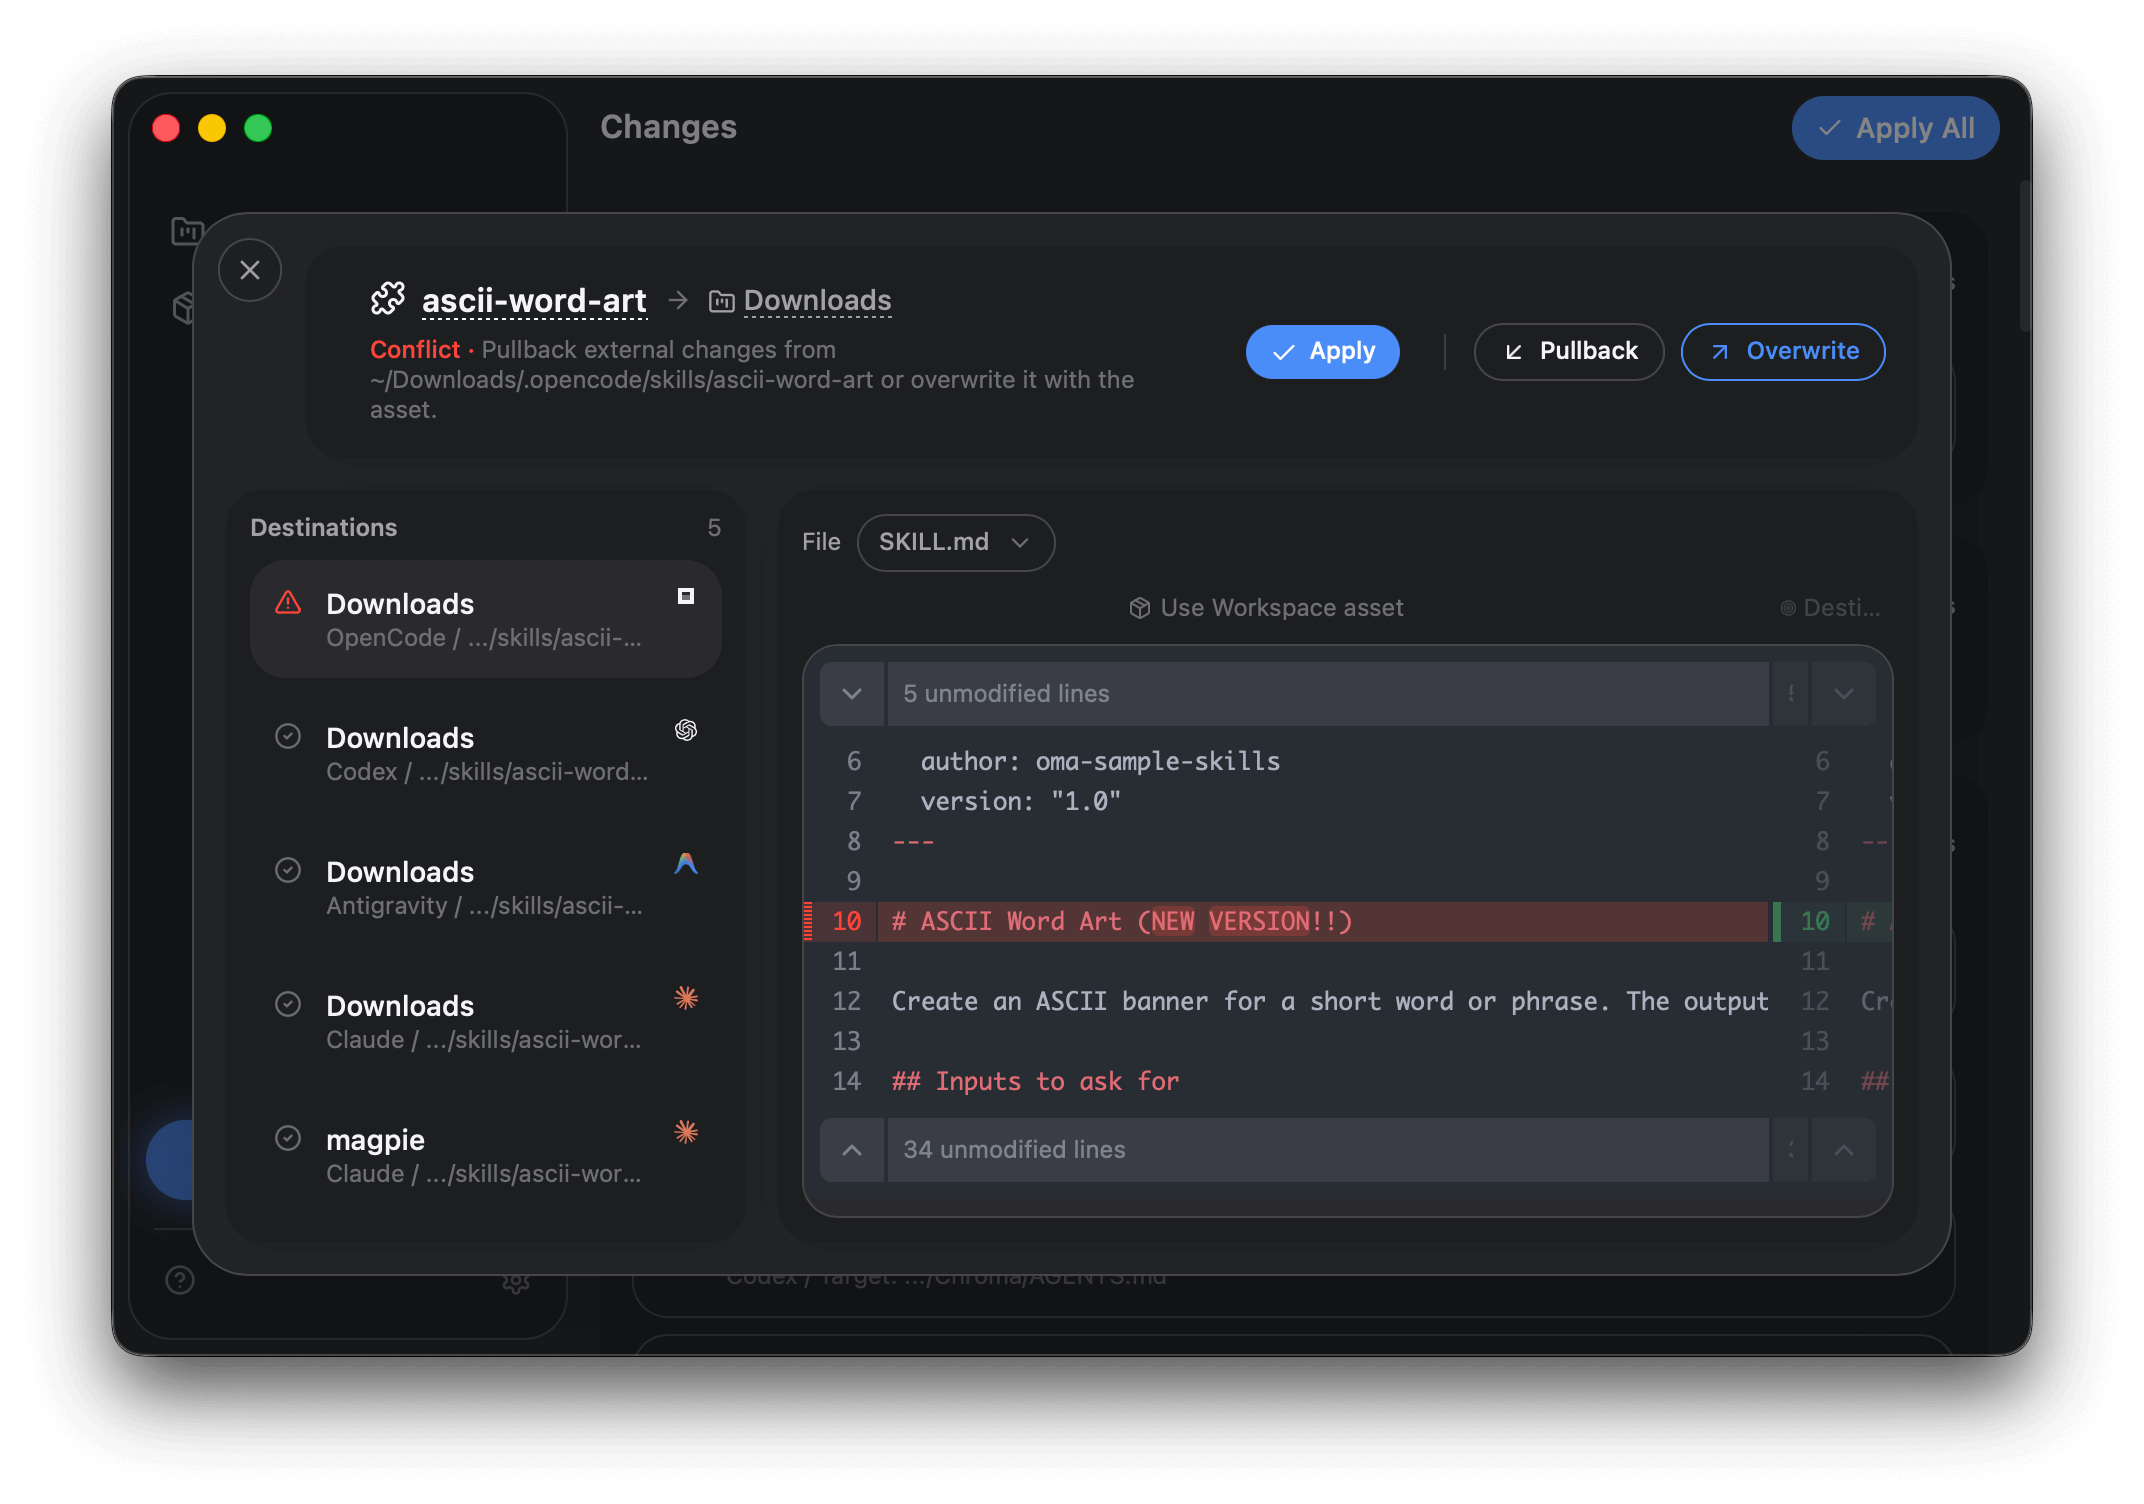Toggle the checkmark on the Antigravity destination
2144x1504 pixels.
[x=289, y=869]
